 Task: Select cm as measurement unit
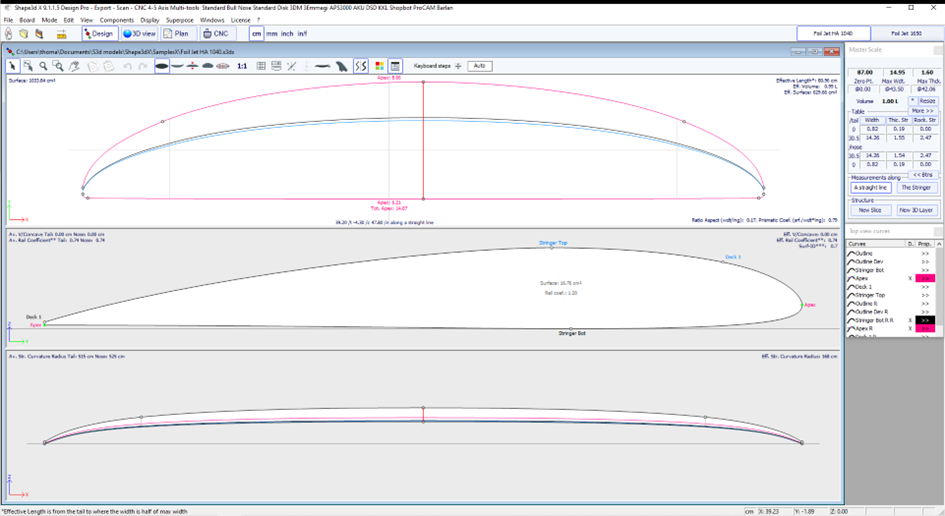click(x=257, y=33)
